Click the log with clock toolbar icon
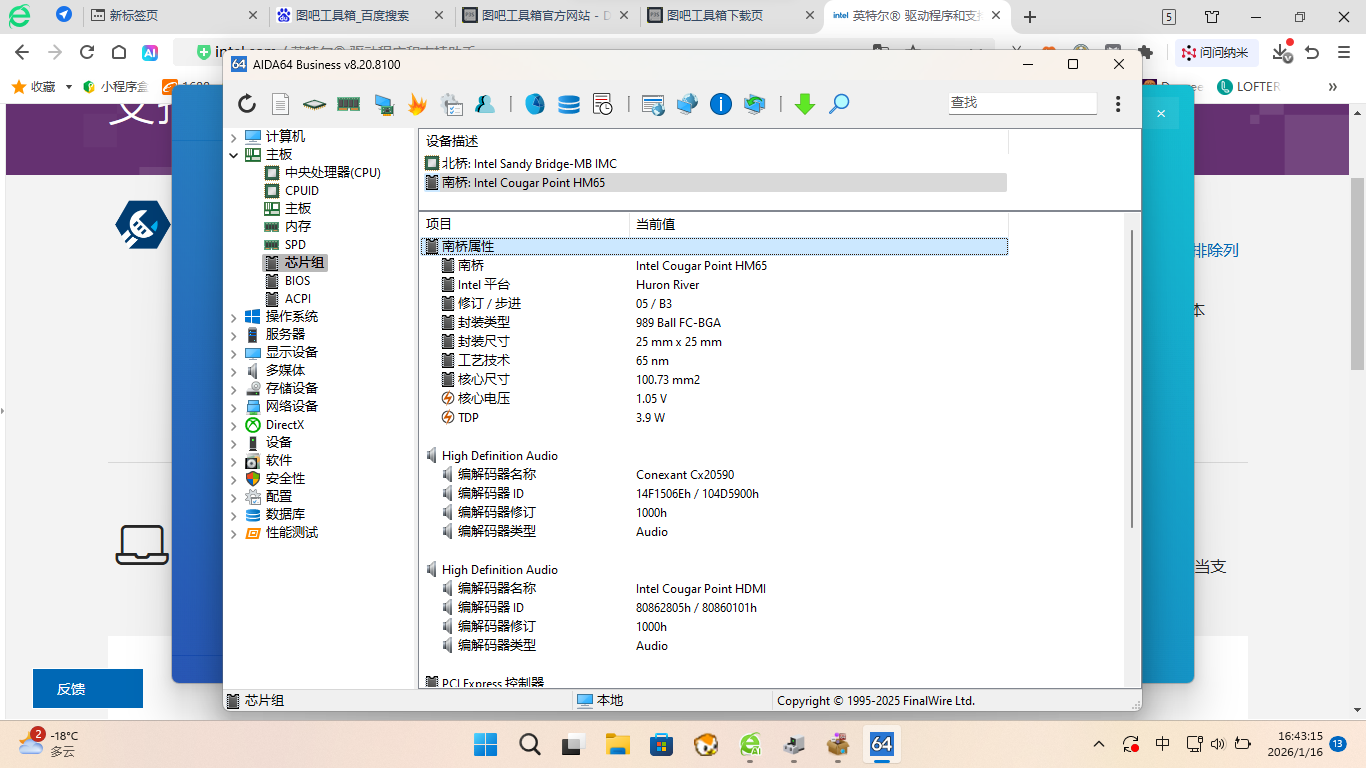Image resolution: width=1366 pixels, height=768 pixels. (602, 104)
